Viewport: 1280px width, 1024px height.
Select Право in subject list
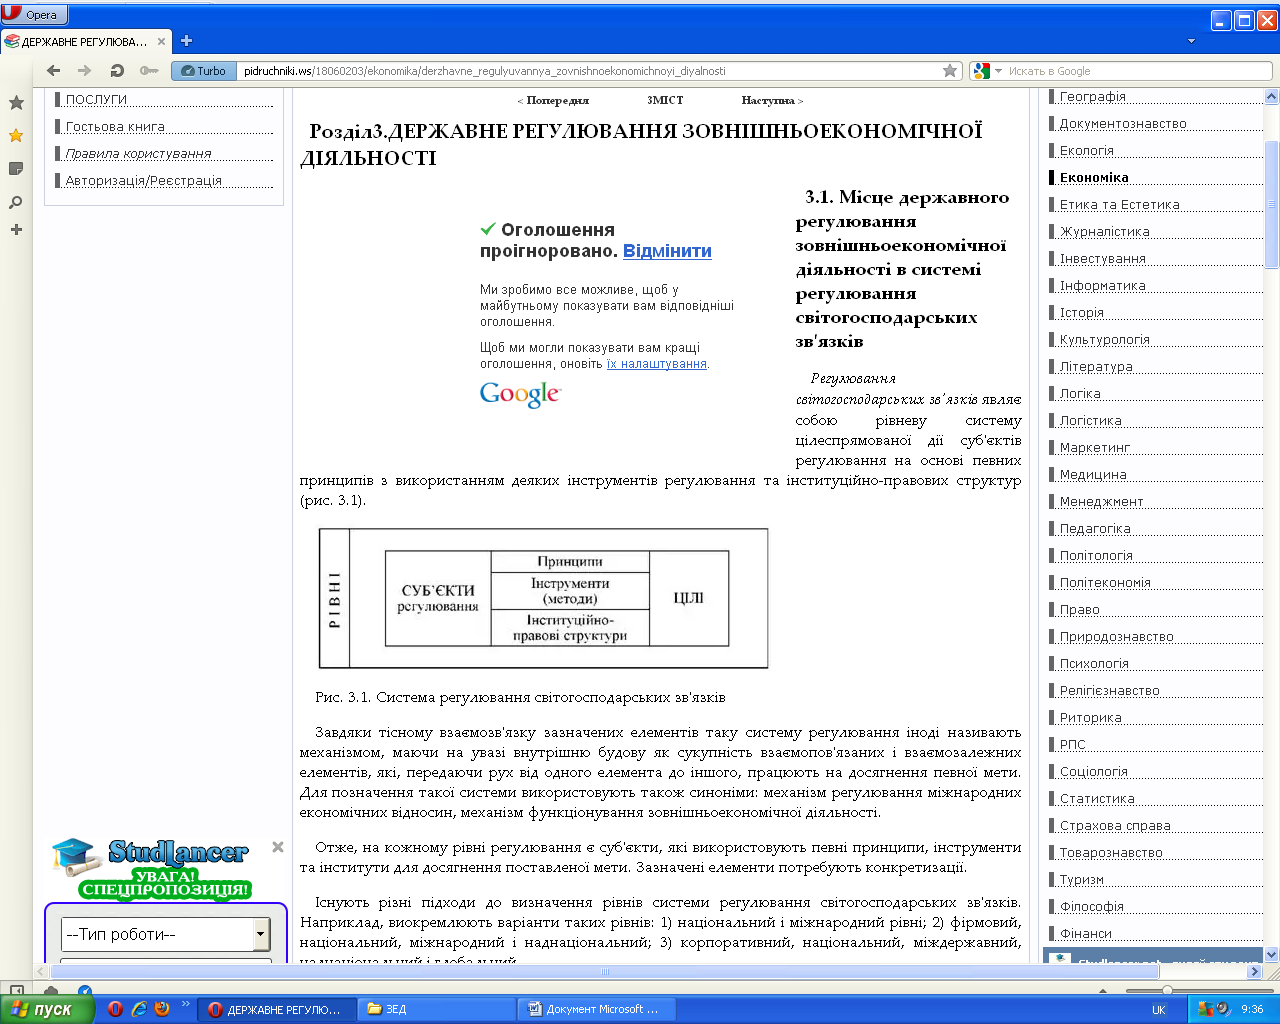point(1079,609)
